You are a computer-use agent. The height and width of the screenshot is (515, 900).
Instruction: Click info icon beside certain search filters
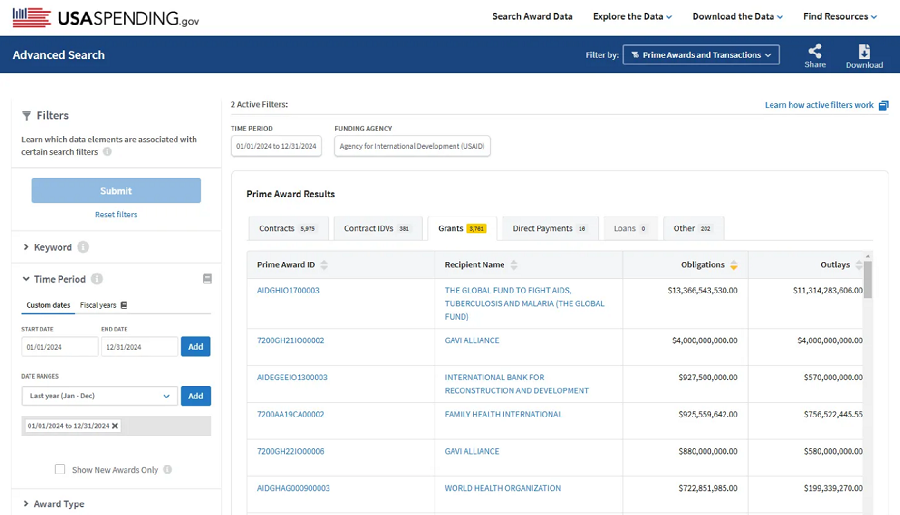pos(107,152)
